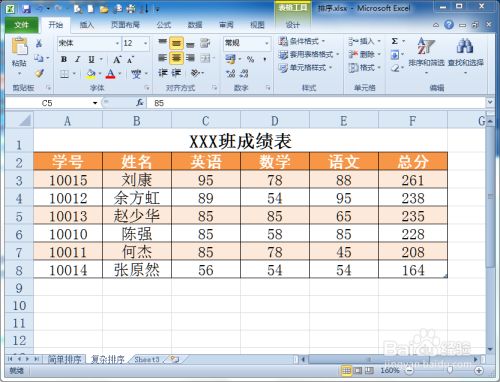Click Format cells button
The image size is (500, 382).
(364, 68)
